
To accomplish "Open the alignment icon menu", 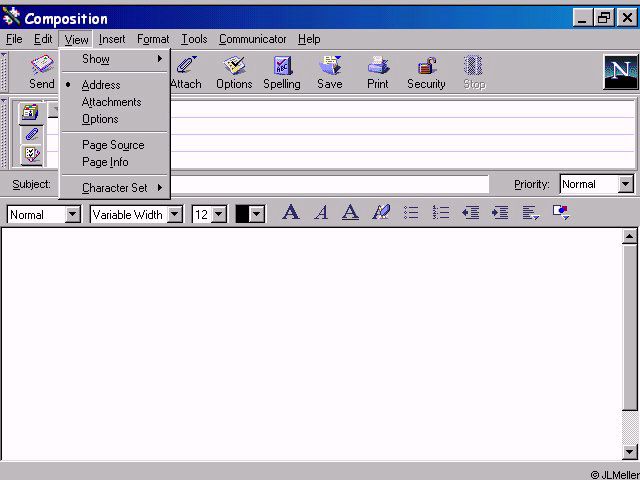I will pos(531,213).
